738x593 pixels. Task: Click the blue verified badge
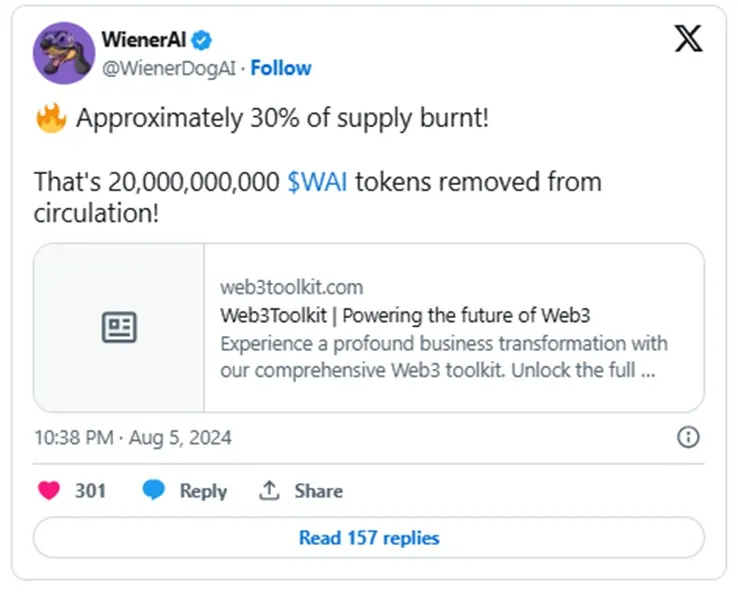point(203,40)
